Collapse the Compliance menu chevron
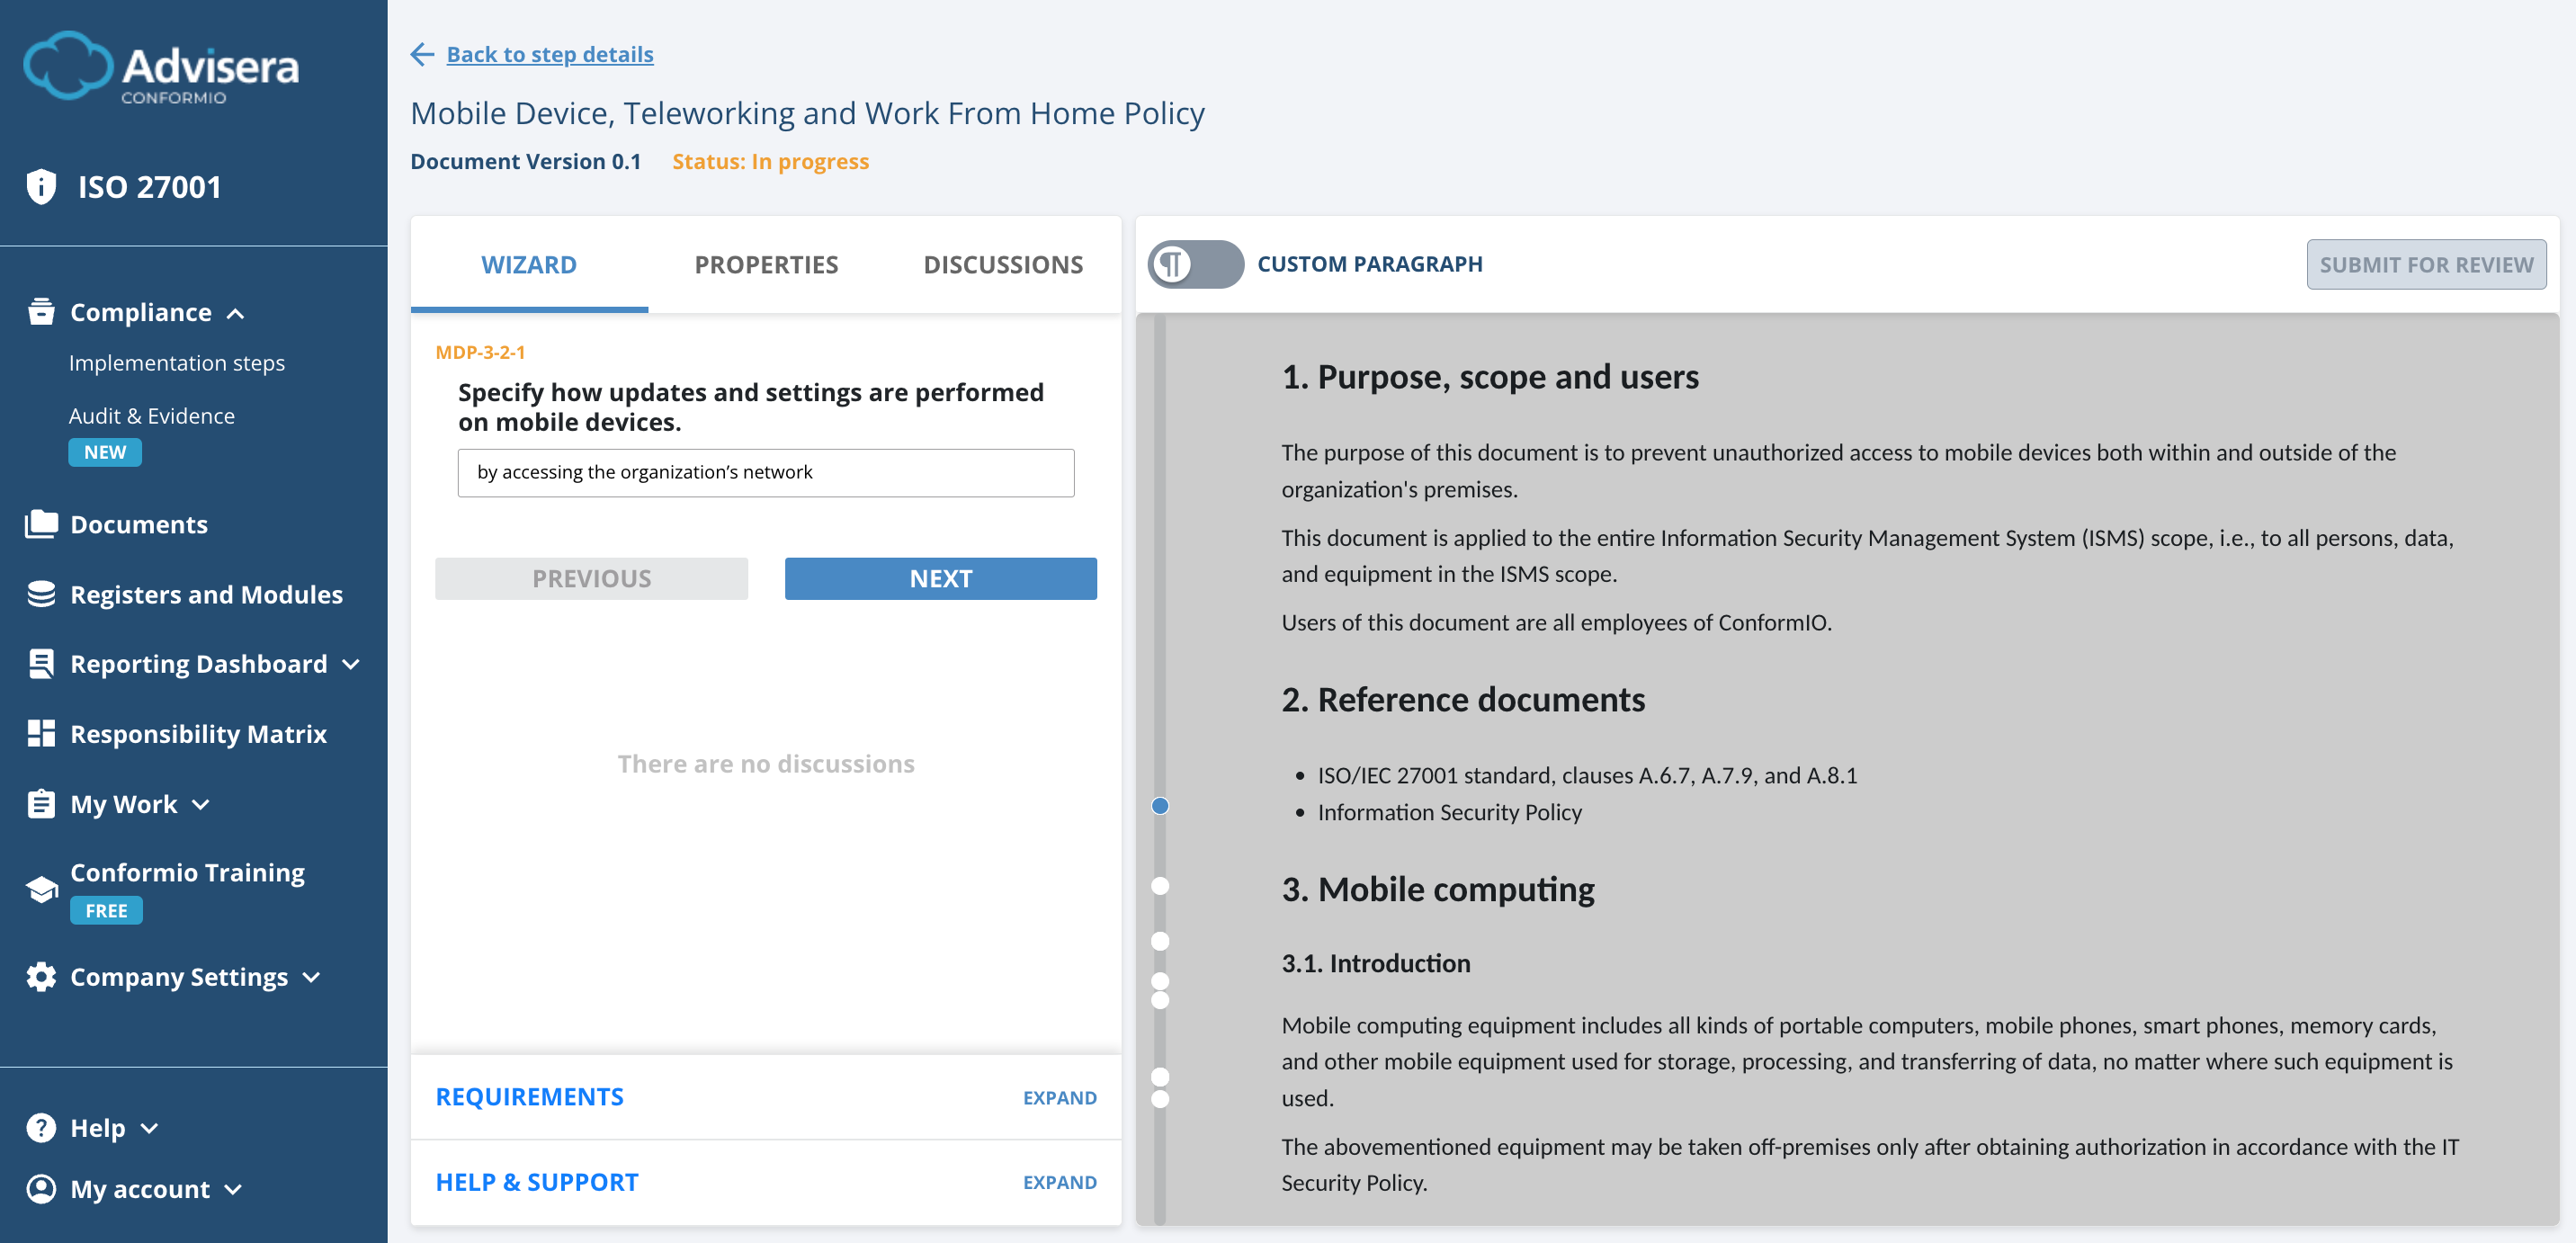2576x1243 pixels. point(236,313)
